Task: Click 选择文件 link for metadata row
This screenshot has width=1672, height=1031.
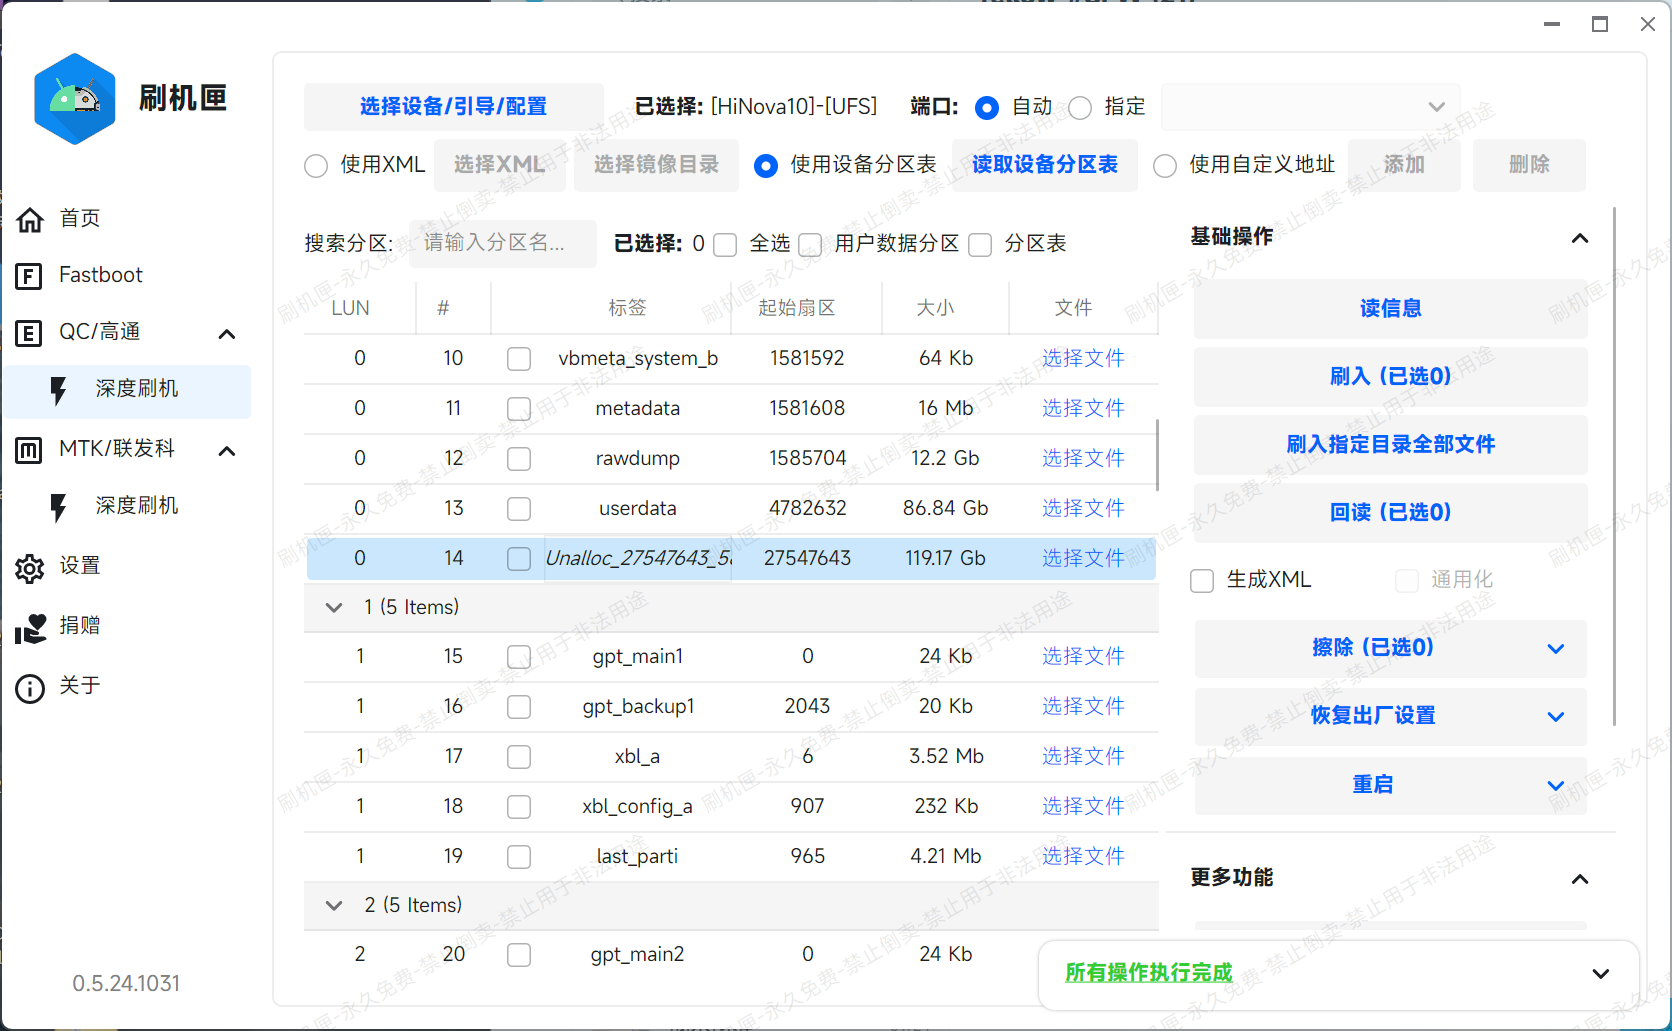Action: [1083, 408]
